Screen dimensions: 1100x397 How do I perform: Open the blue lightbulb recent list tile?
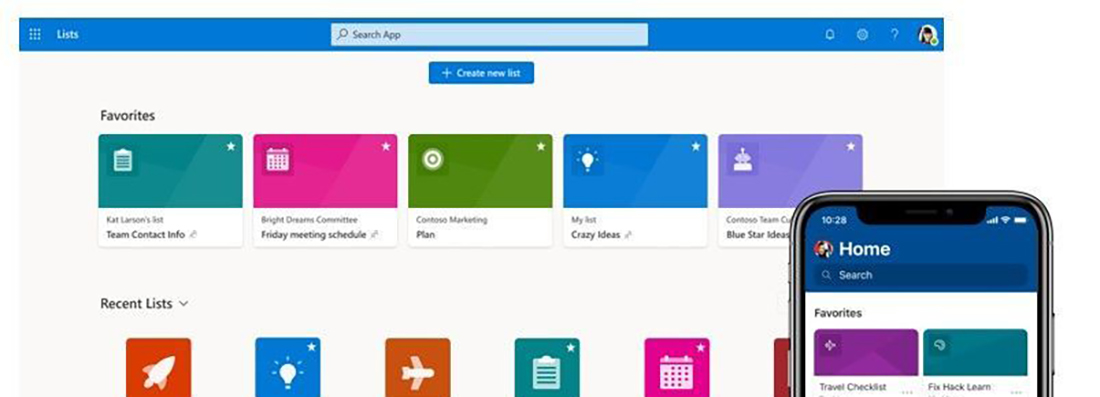(288, 368)
